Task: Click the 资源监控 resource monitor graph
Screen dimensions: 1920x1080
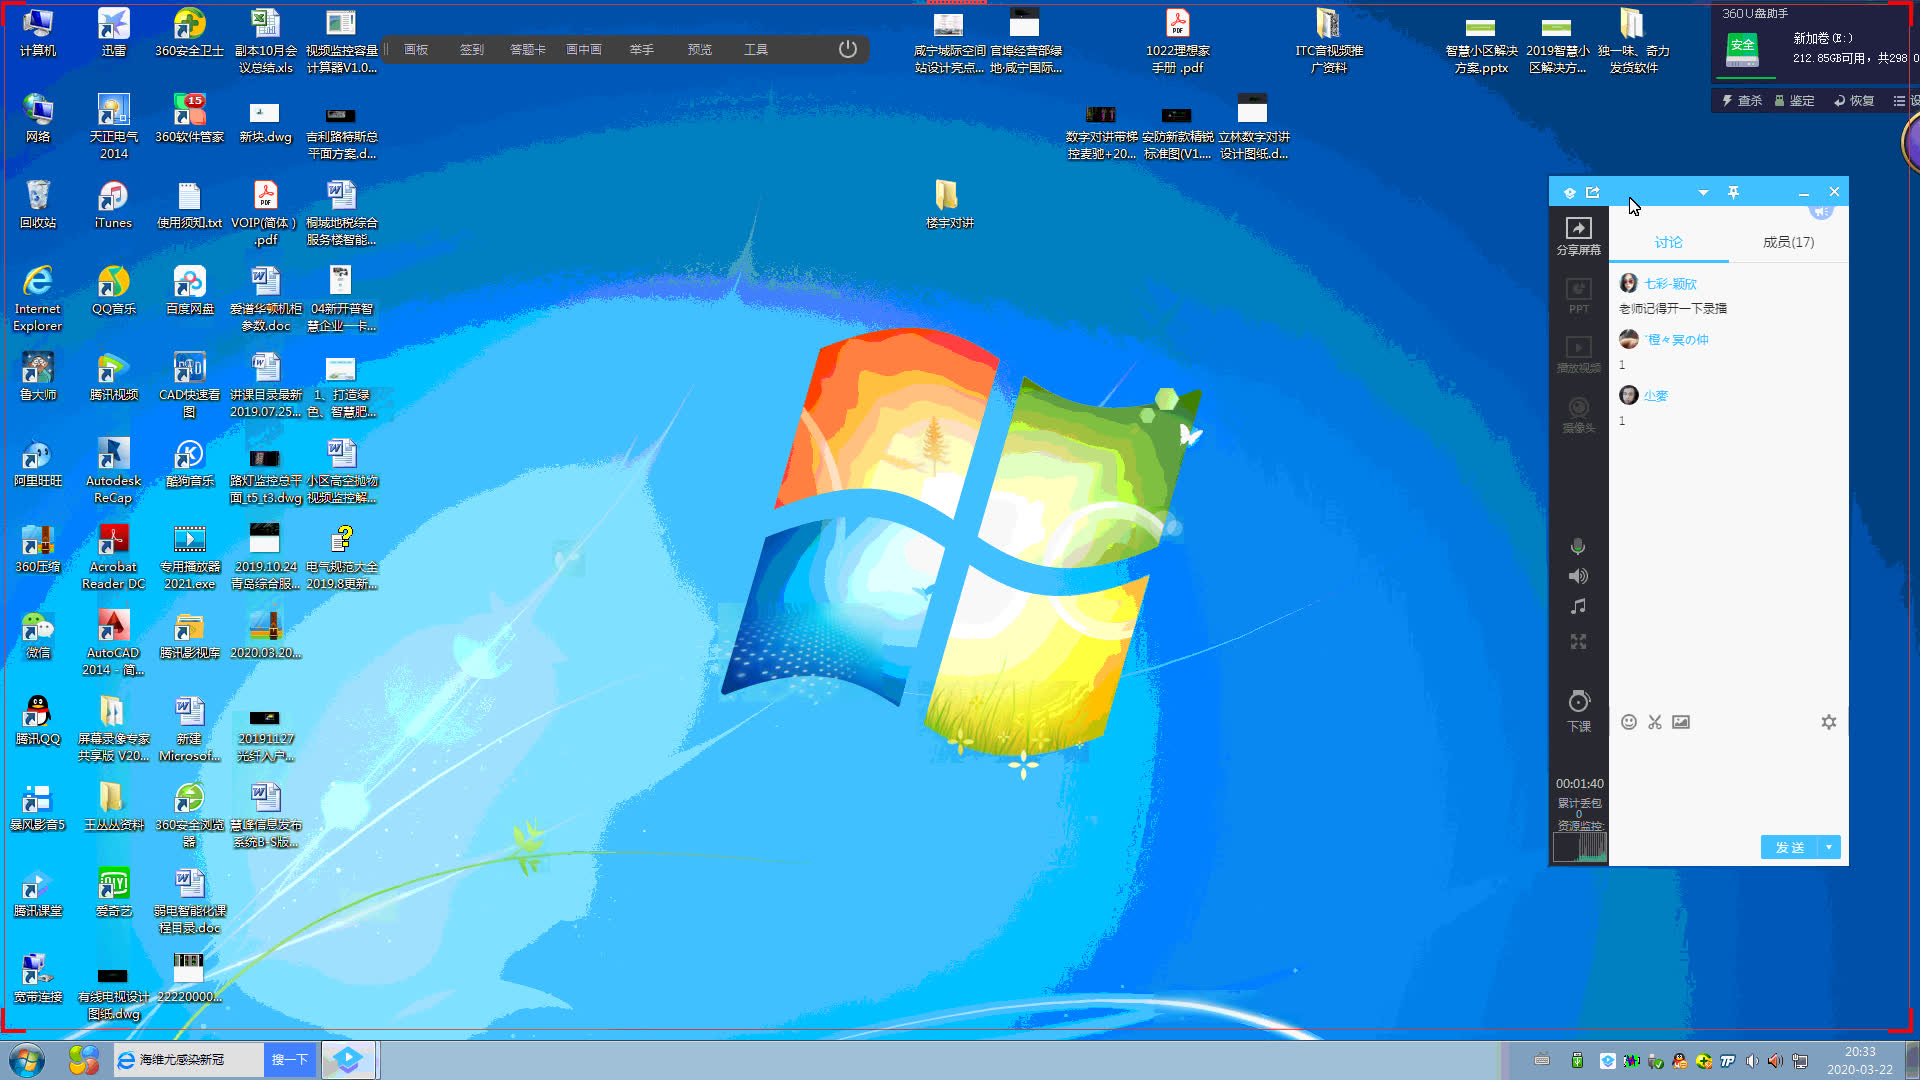Action: 1579,846
